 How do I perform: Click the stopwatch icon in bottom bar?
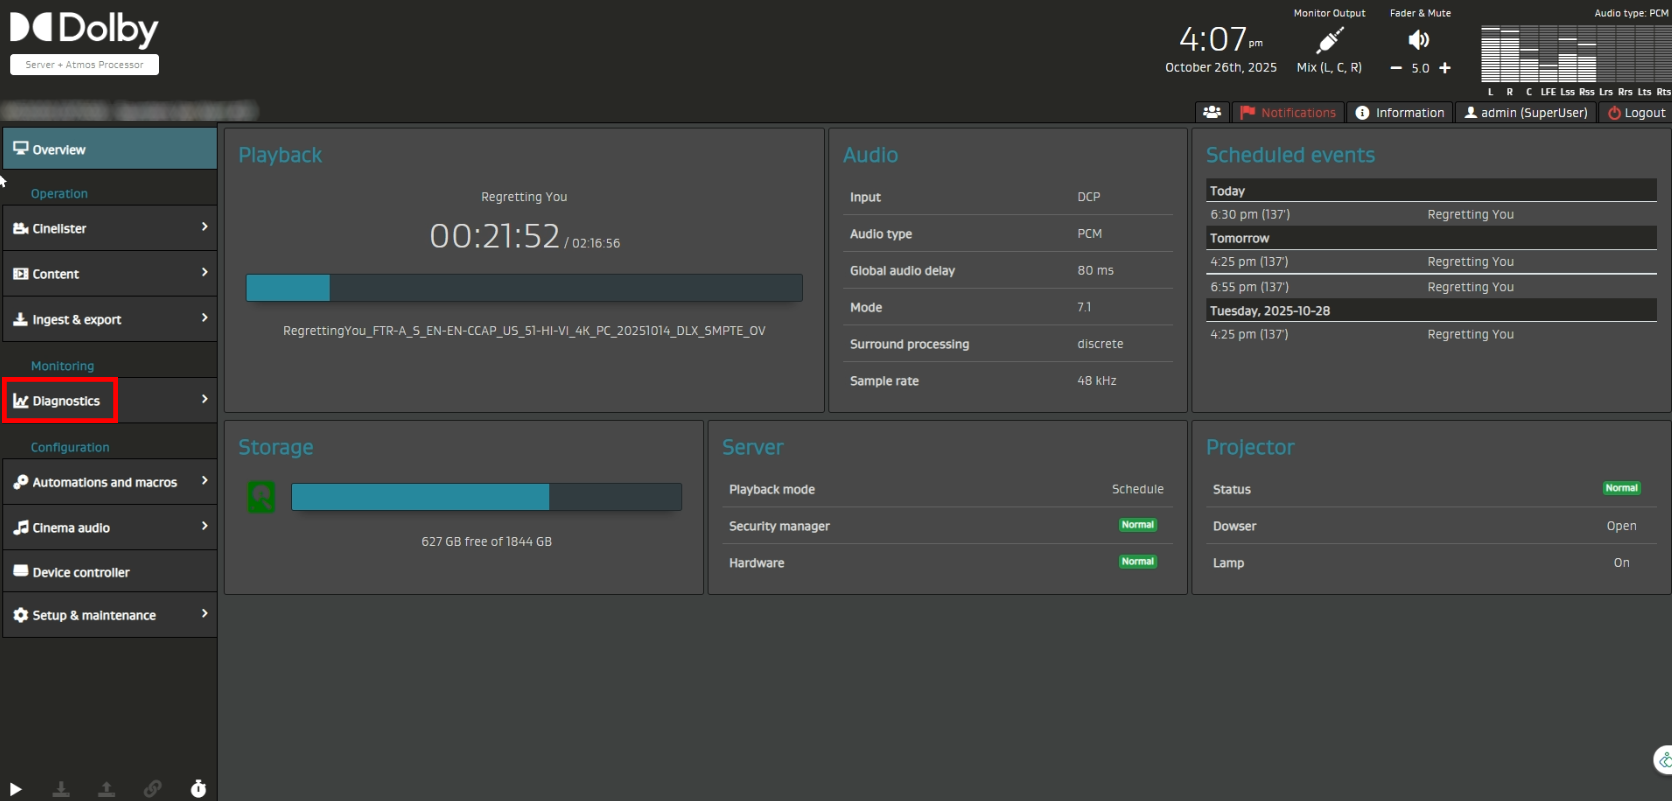pos(198,789)
